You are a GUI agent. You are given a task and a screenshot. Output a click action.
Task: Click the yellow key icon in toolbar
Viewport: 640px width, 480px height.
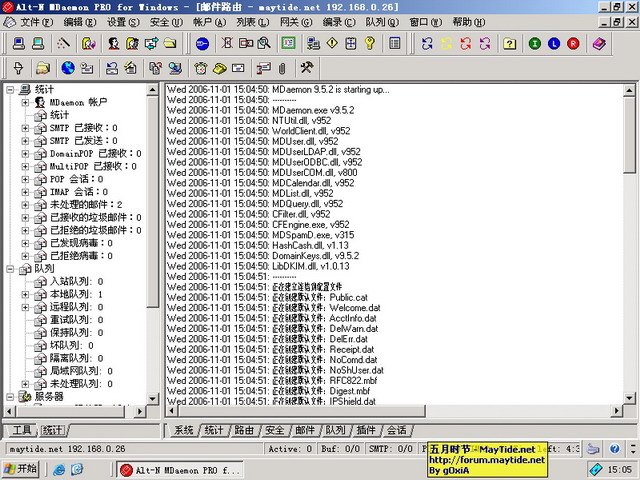coord(369,43)
